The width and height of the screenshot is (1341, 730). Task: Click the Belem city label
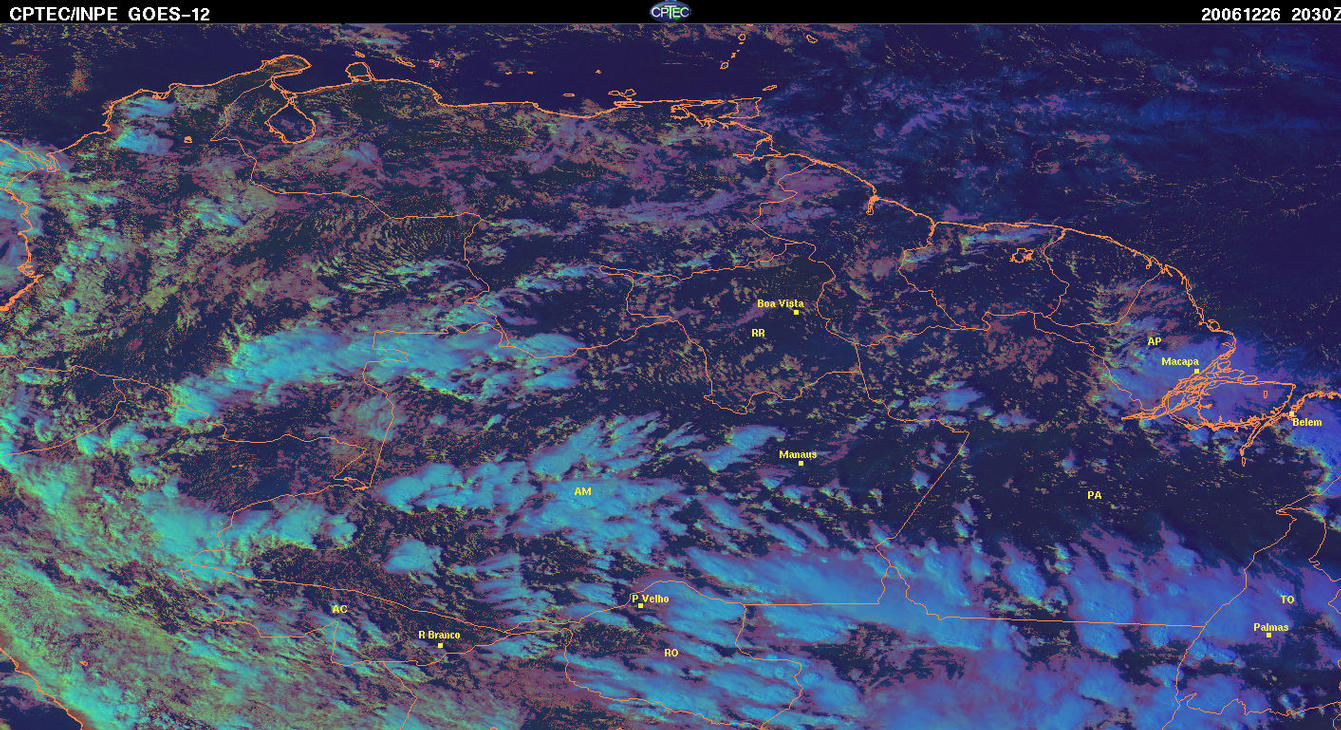[1307, 422]
